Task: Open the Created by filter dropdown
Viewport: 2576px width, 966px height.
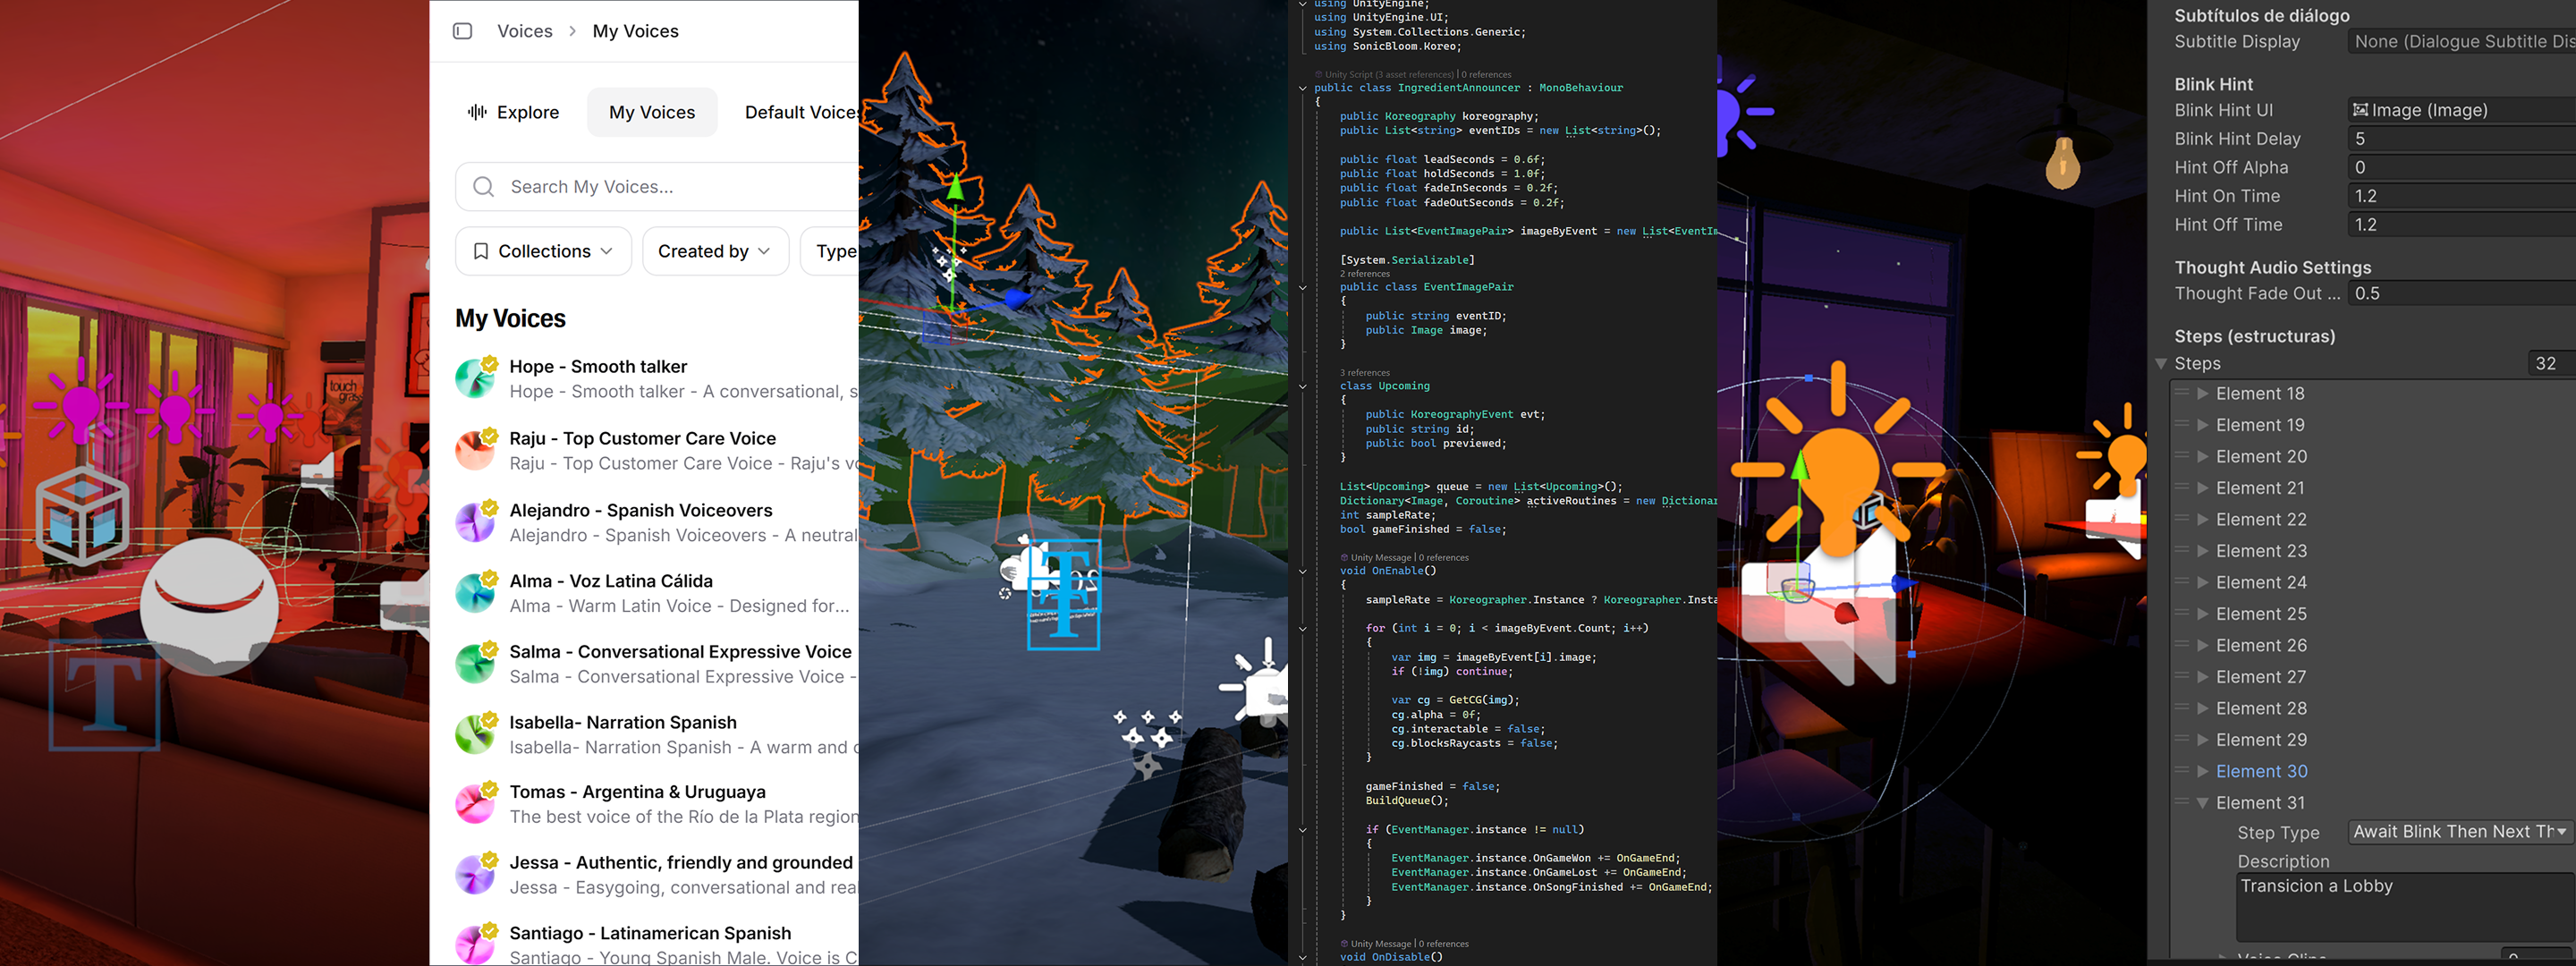Action: point(715,251)
